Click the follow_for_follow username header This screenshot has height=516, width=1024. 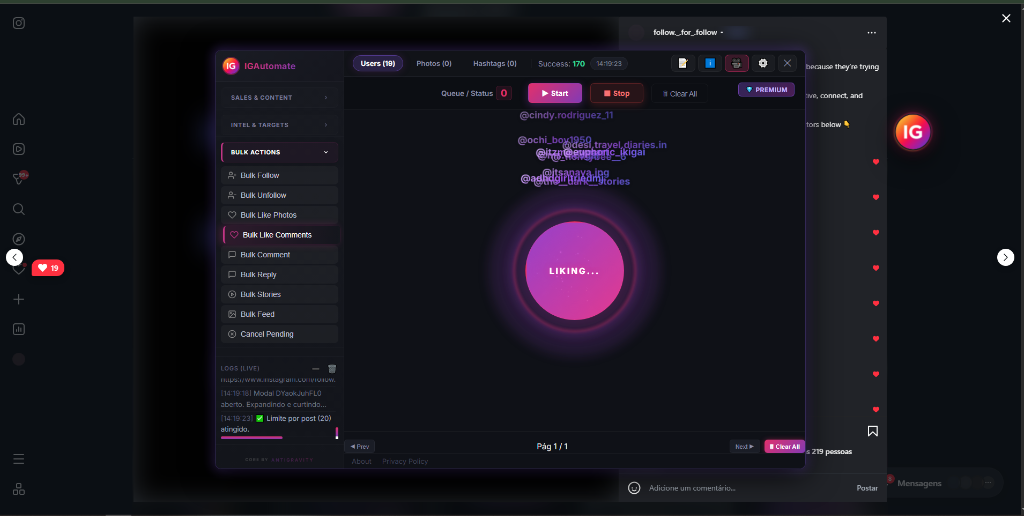coord(685,33)
